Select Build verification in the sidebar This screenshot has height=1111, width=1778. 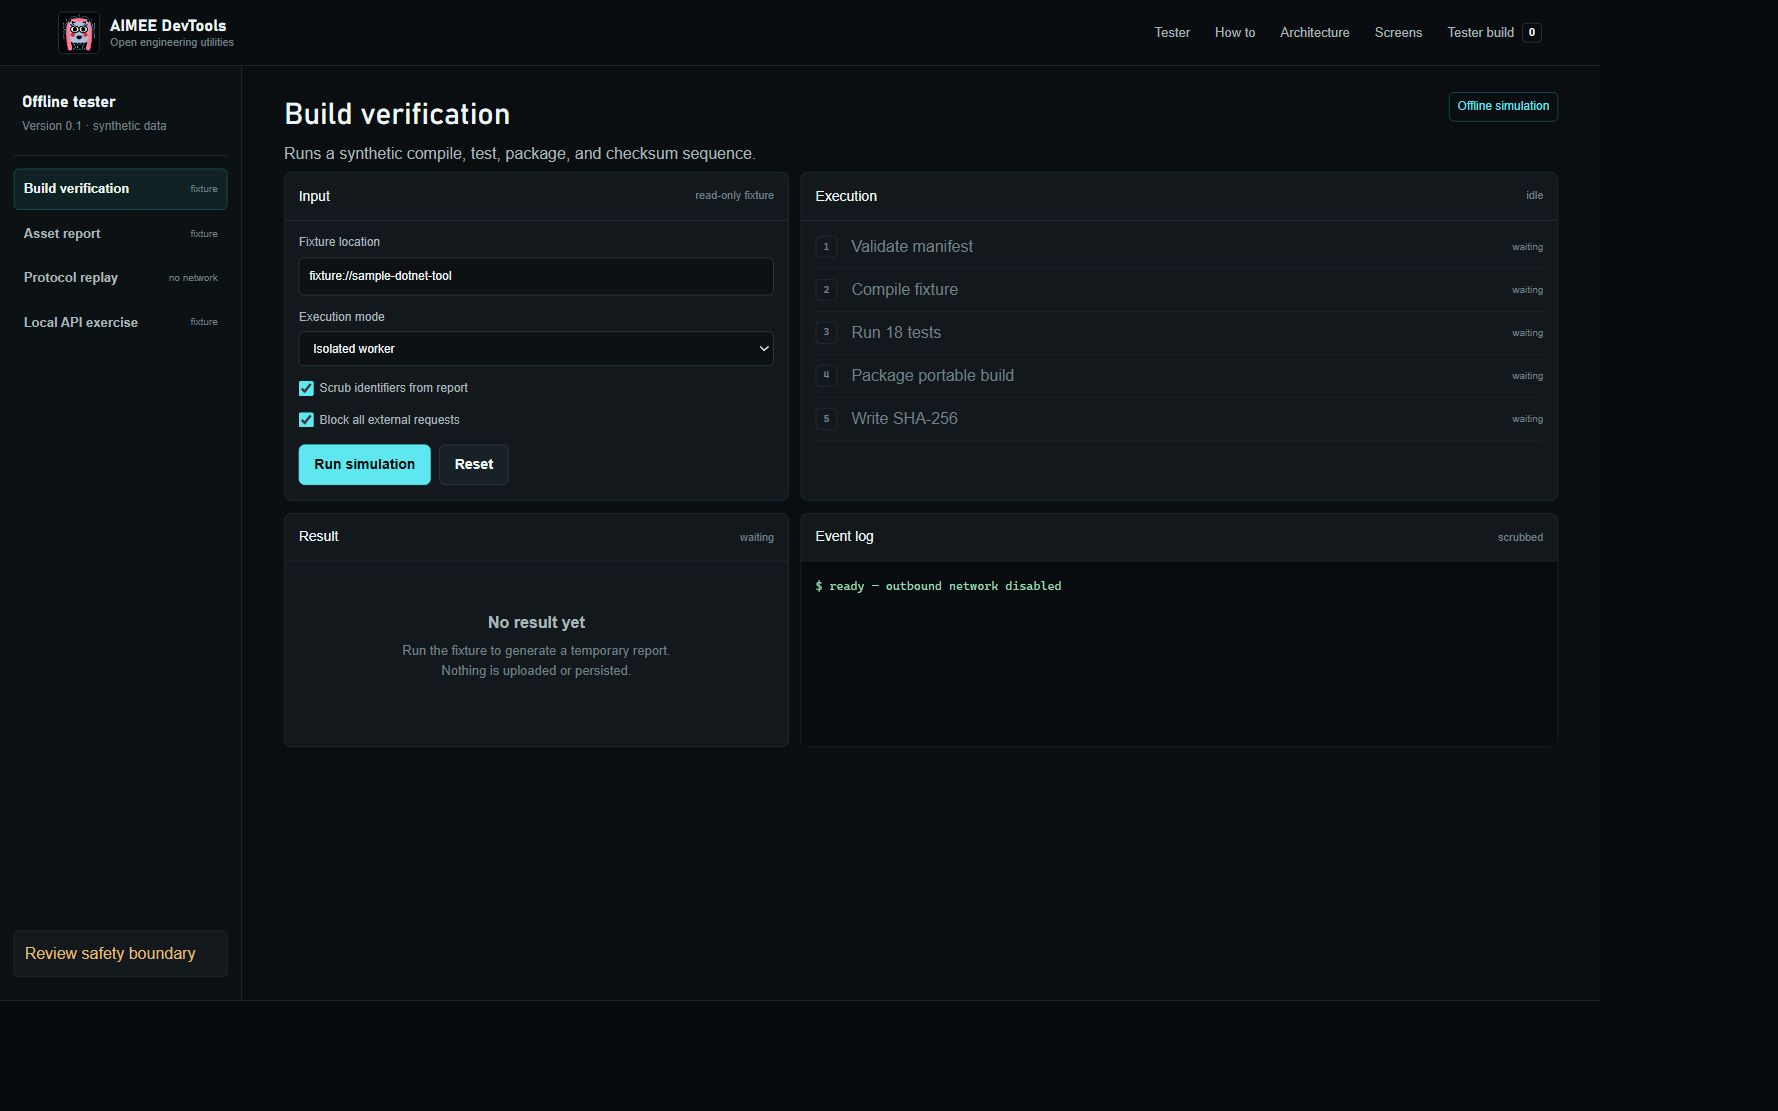(x=120, y=189)
